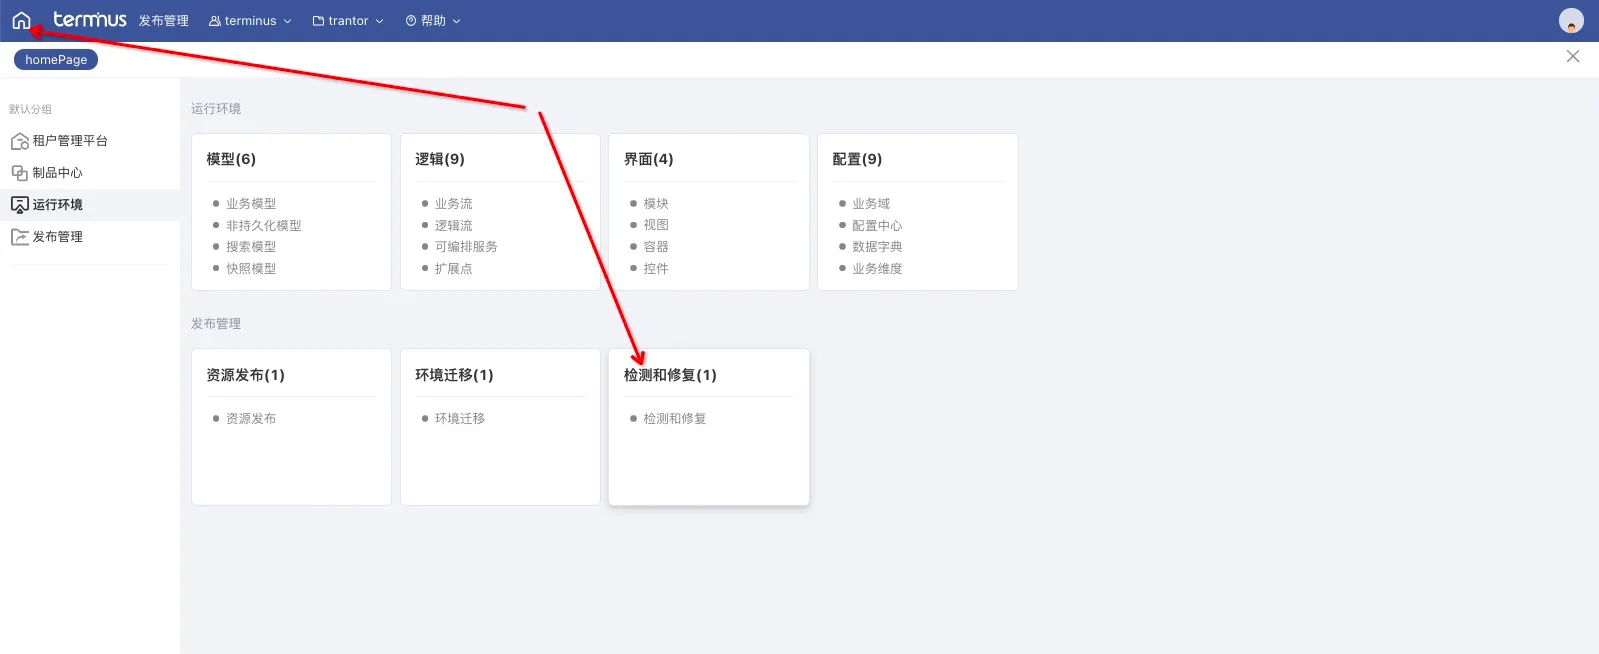1599x654 pixels.
Task: Click the 数据字典 link
Action: [877, 247]
